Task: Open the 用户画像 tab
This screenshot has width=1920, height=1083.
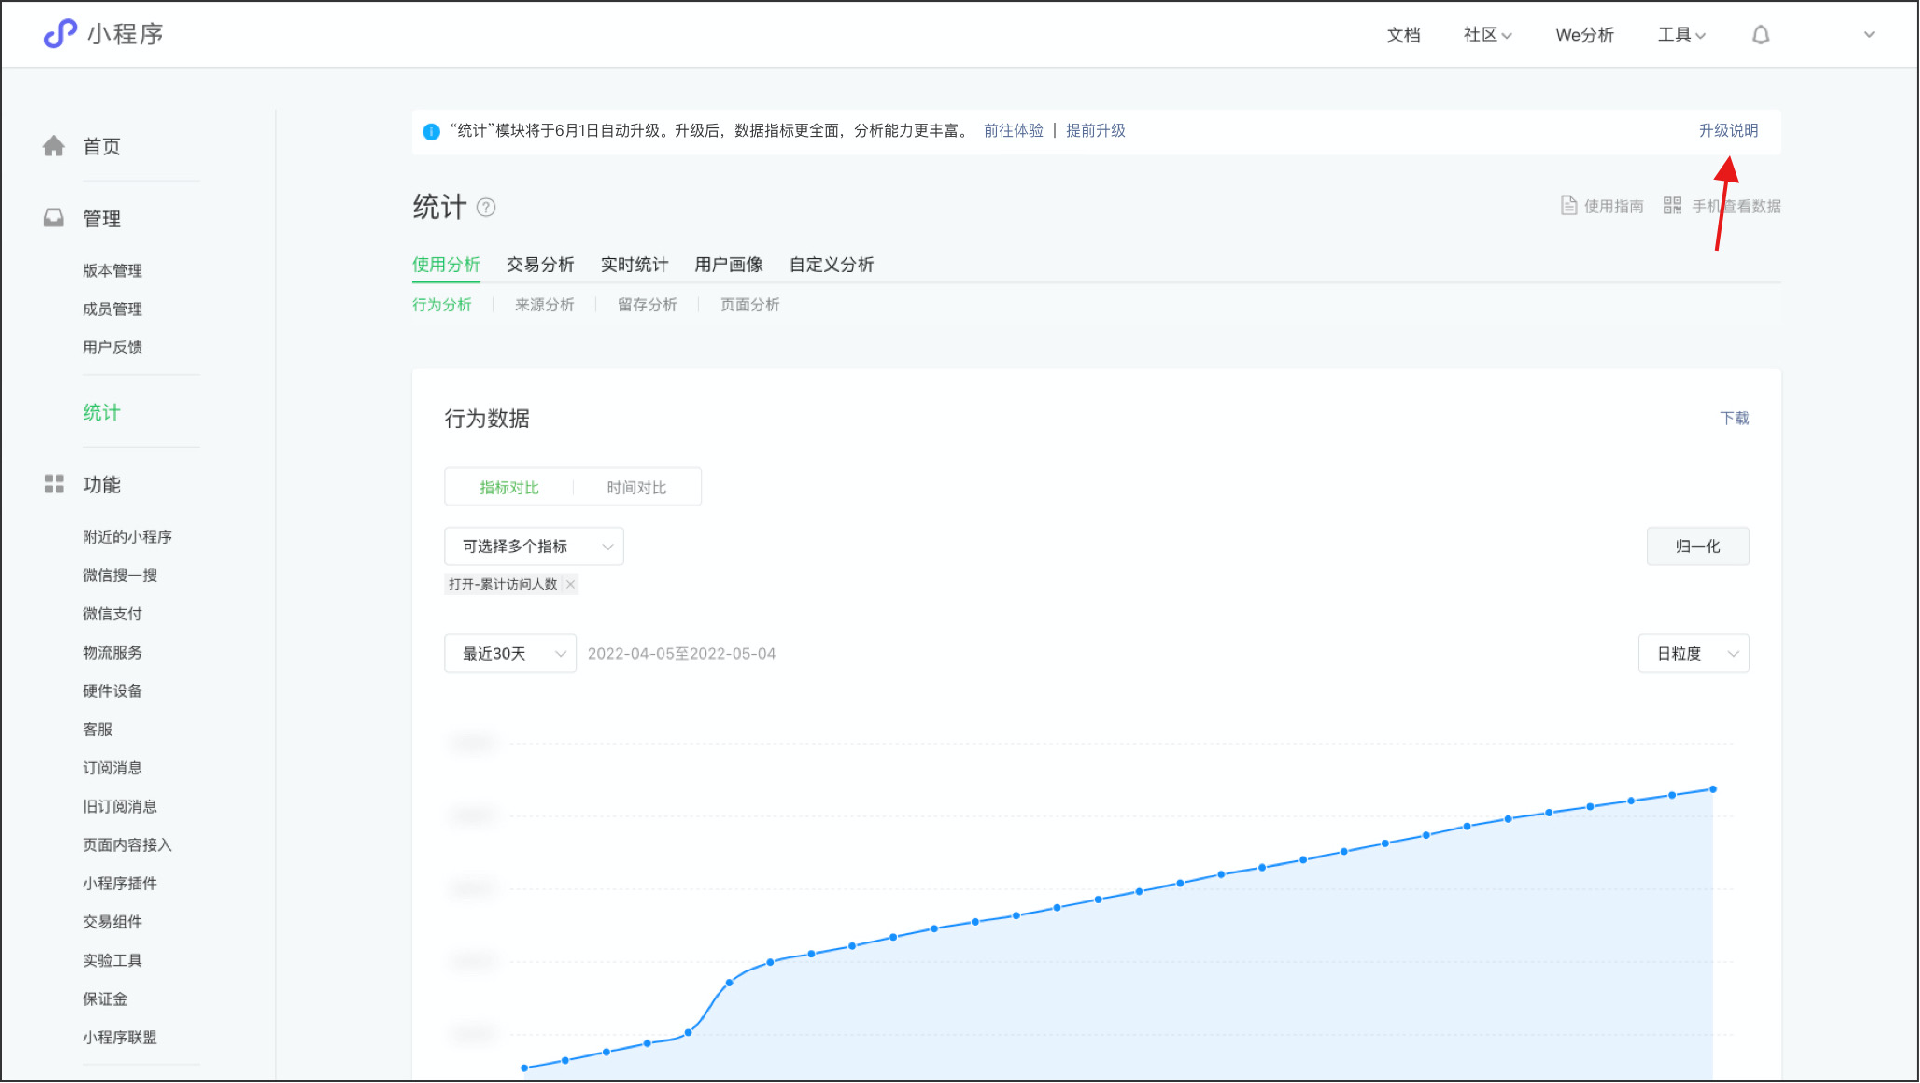Action: pyautogui.click(x=728, y=264)
